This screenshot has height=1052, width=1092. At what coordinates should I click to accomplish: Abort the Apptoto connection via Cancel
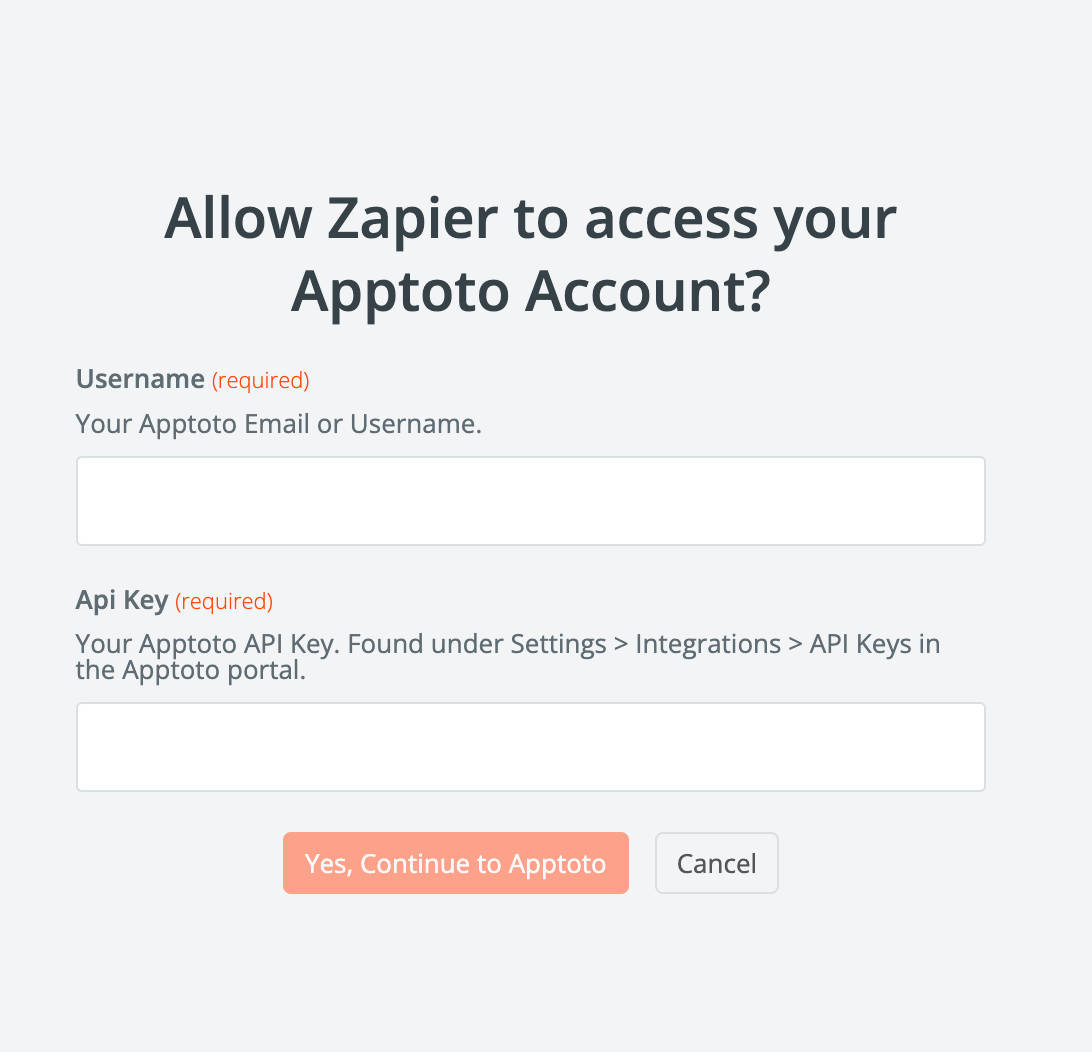tap(716, 862)
